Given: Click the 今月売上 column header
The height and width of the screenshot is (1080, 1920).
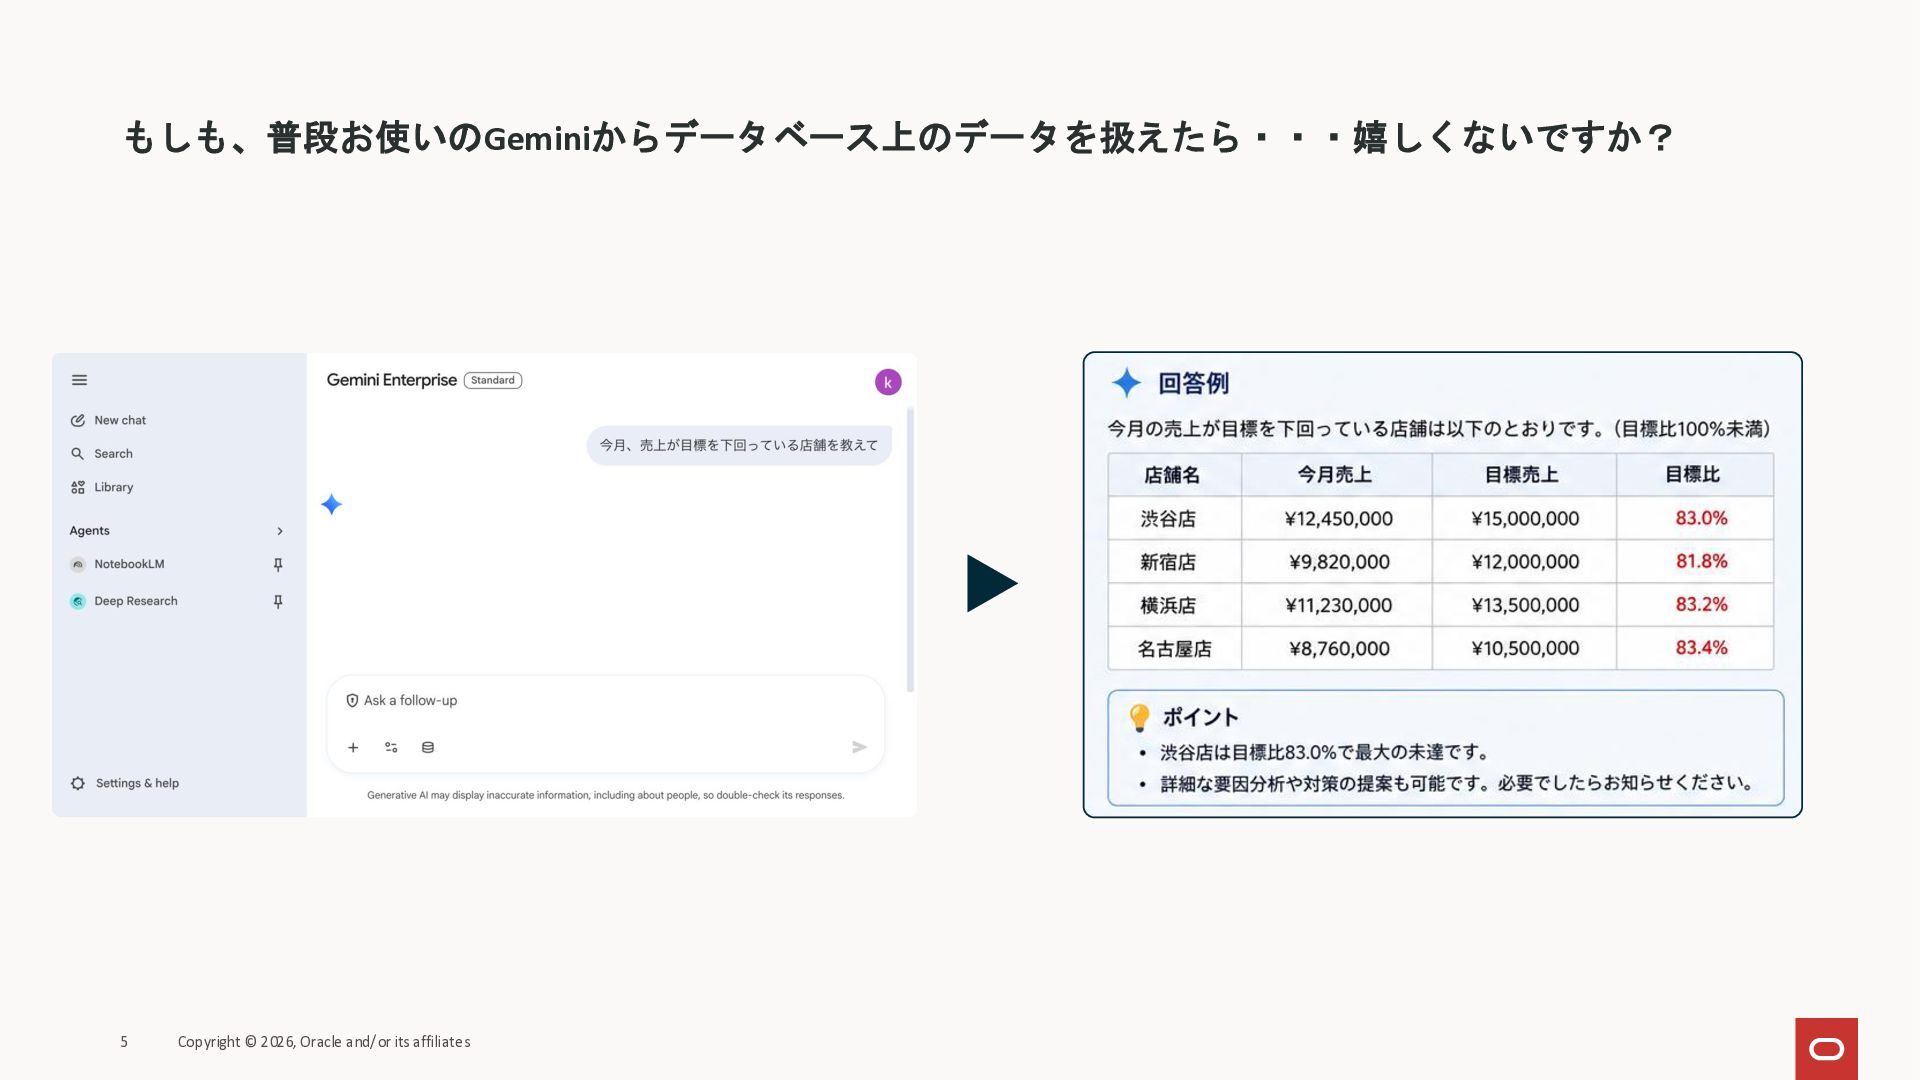Looking at the screenshot, I should 1335,475.
